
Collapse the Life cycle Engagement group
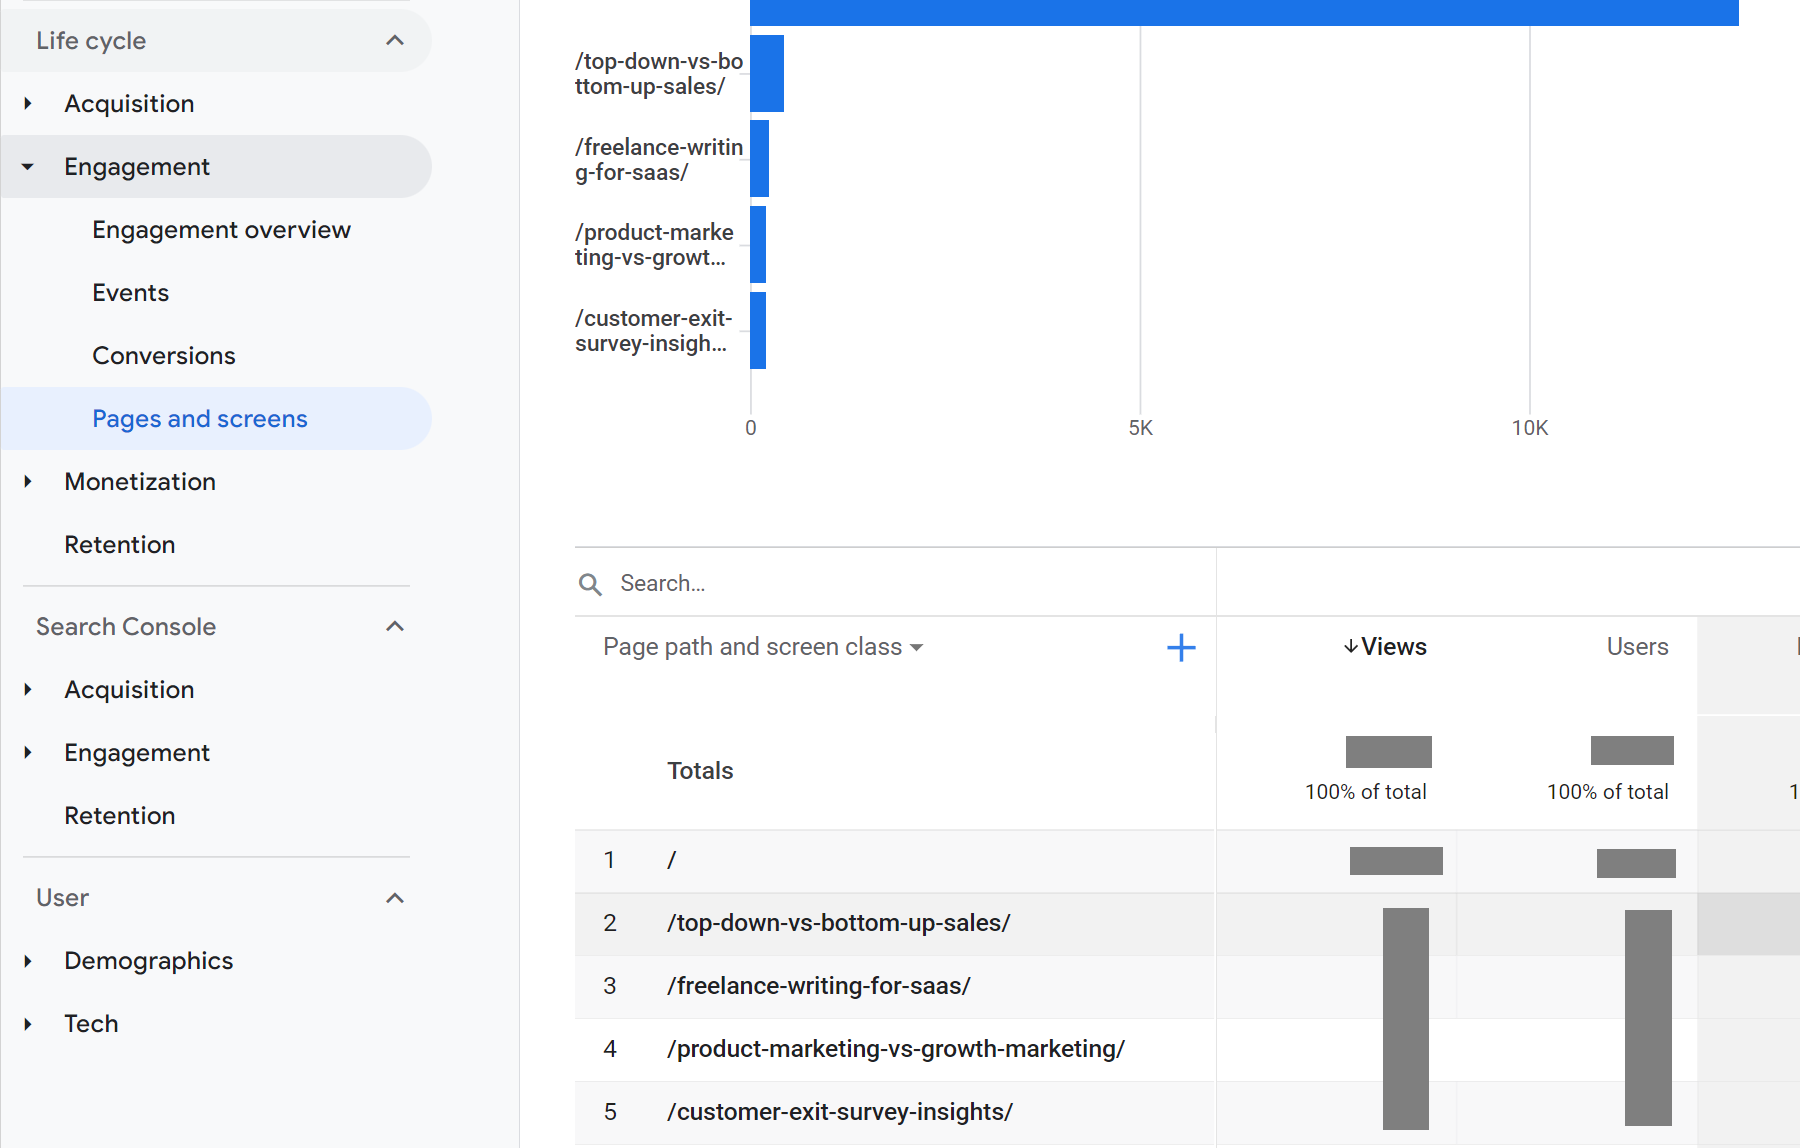[28, 167]
